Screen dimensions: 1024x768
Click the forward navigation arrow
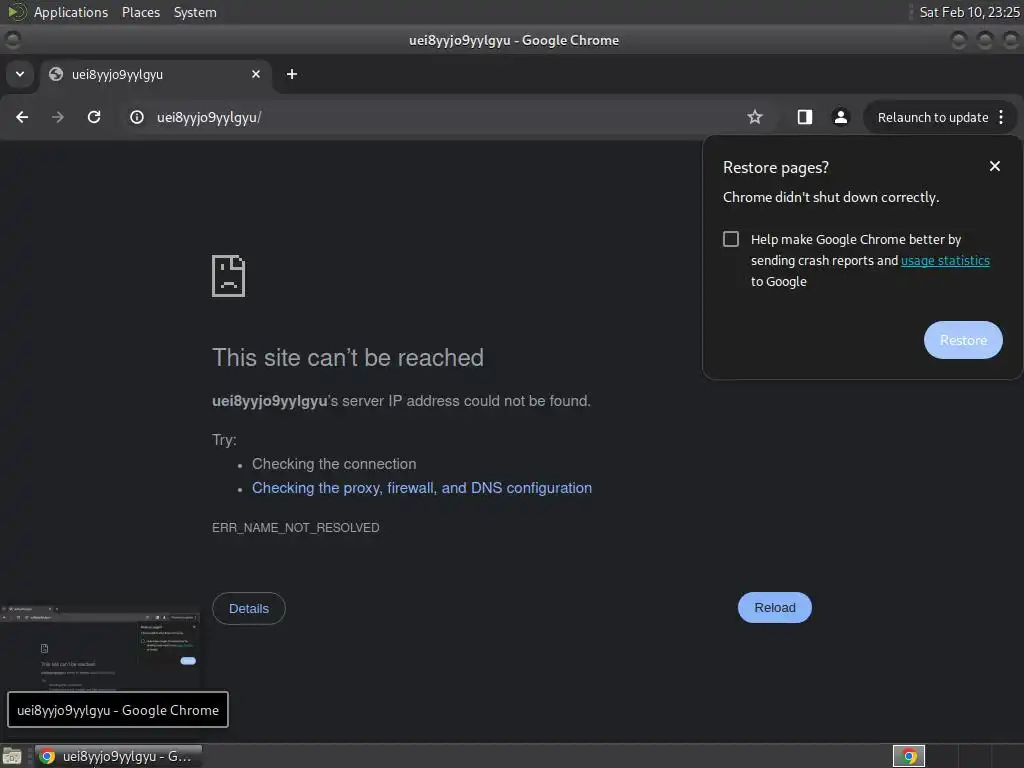pyautogui.click(x=58, y=117)
